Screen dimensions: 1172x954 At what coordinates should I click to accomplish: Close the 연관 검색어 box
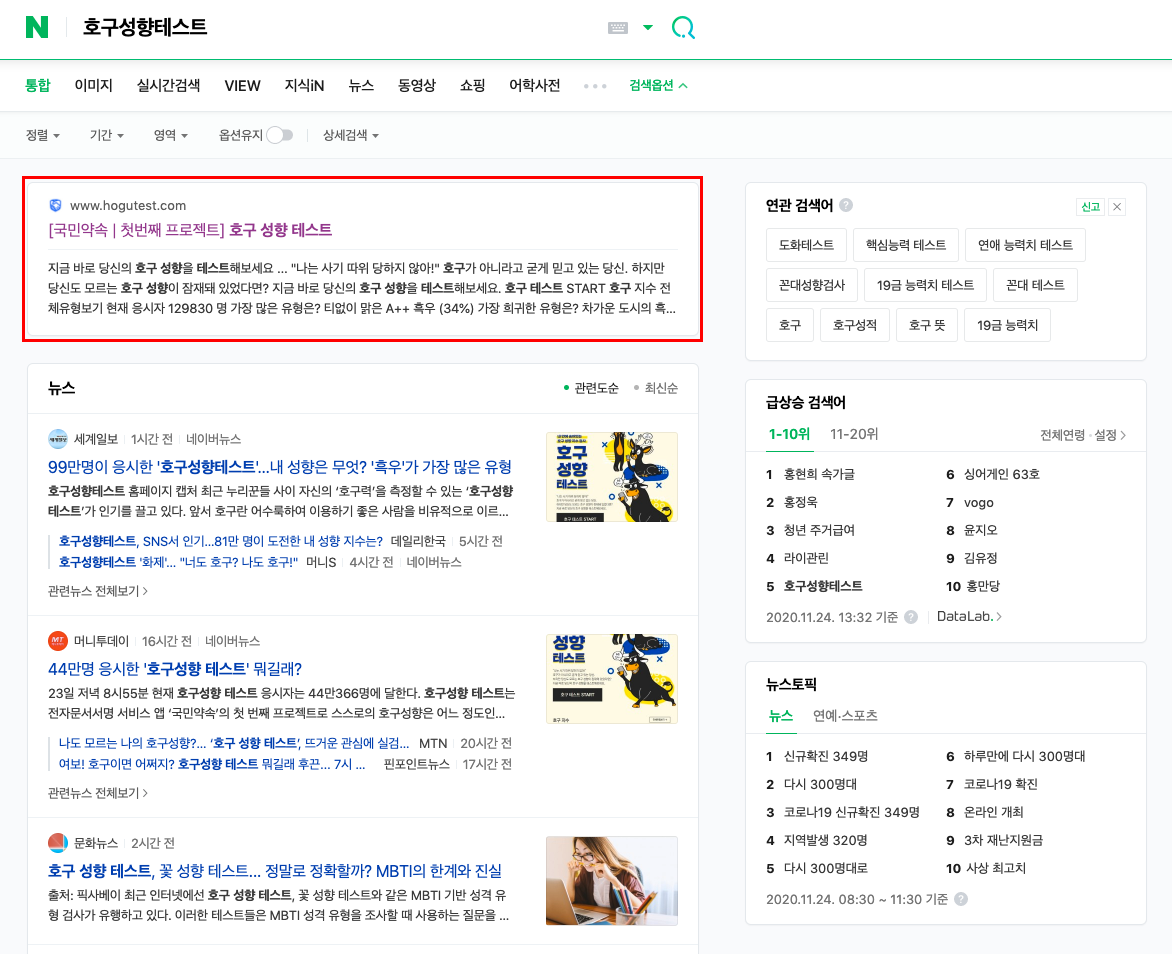point(1117,207)
